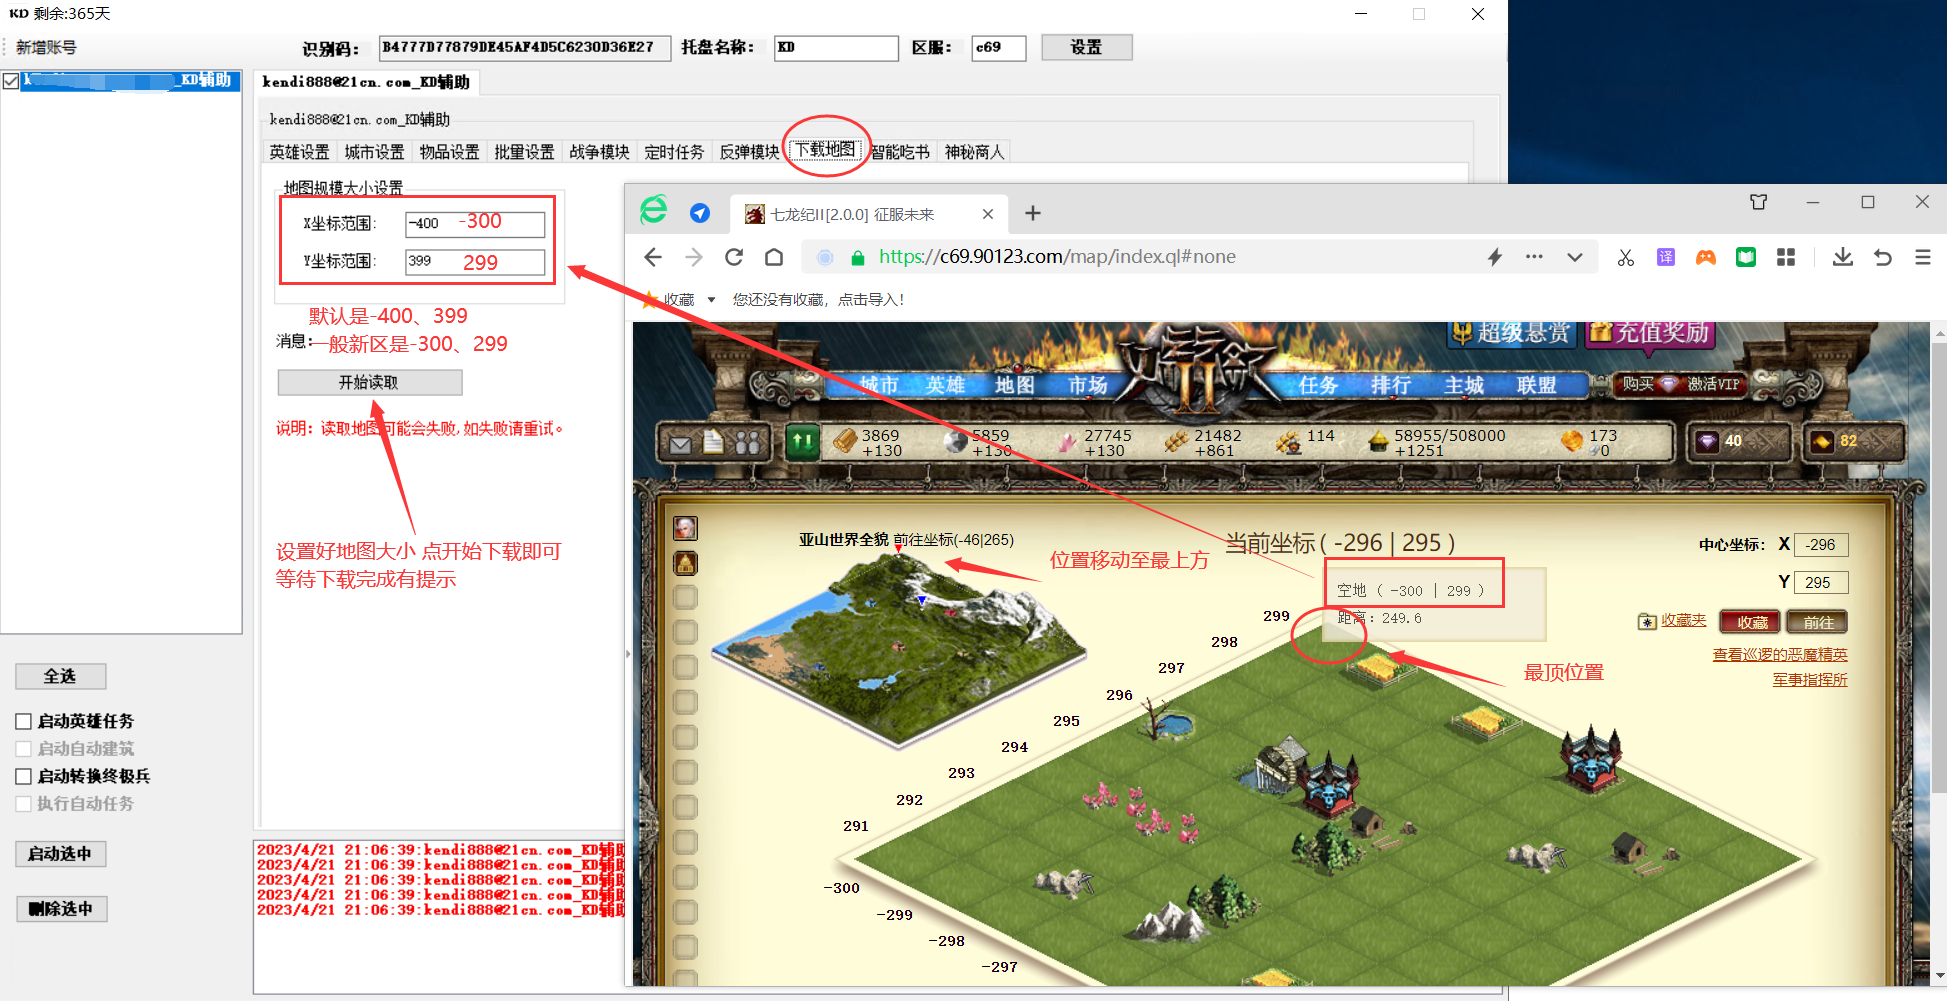Image resolution: width=1947 pixels, height=1001 pixels.
Task: Switch to 城市设置 tab
Action: [x=374, y=152]
